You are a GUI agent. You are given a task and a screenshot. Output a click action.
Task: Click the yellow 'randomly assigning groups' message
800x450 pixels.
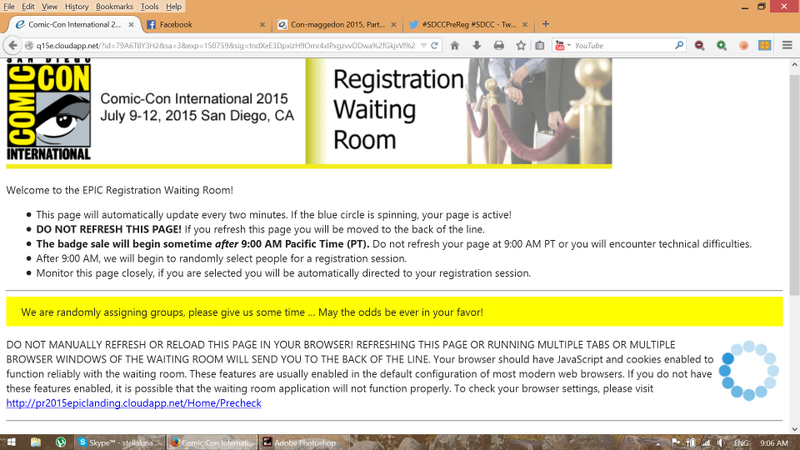point(394,312)
